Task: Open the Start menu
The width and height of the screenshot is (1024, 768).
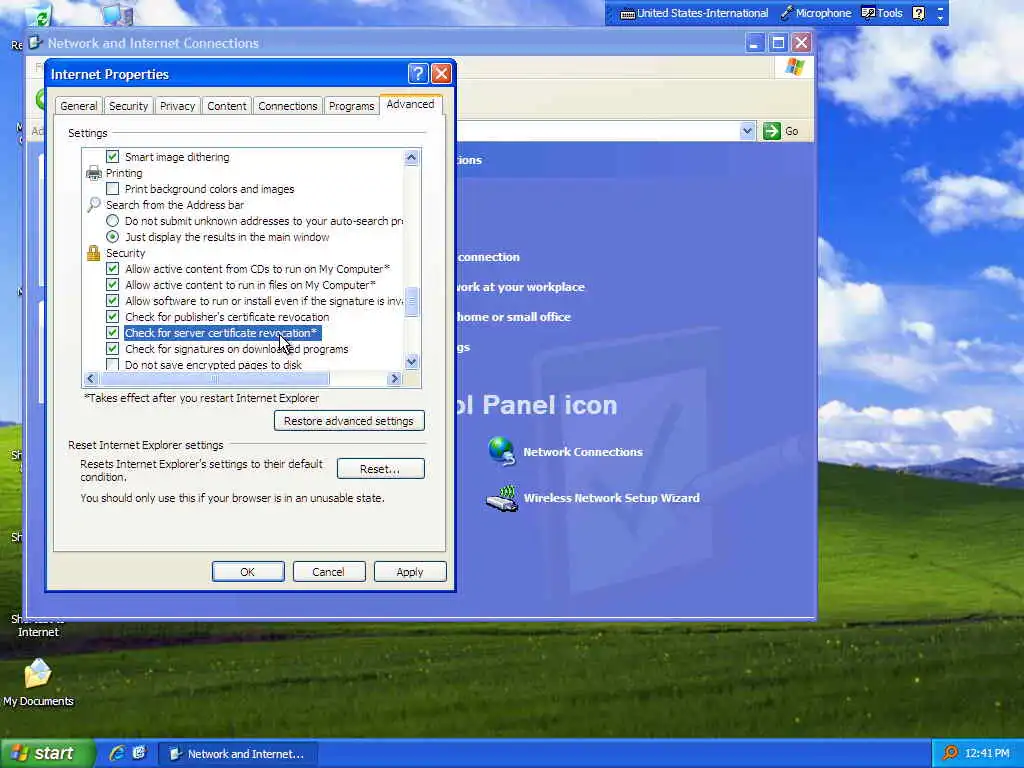Action: (x=47, y=753)
